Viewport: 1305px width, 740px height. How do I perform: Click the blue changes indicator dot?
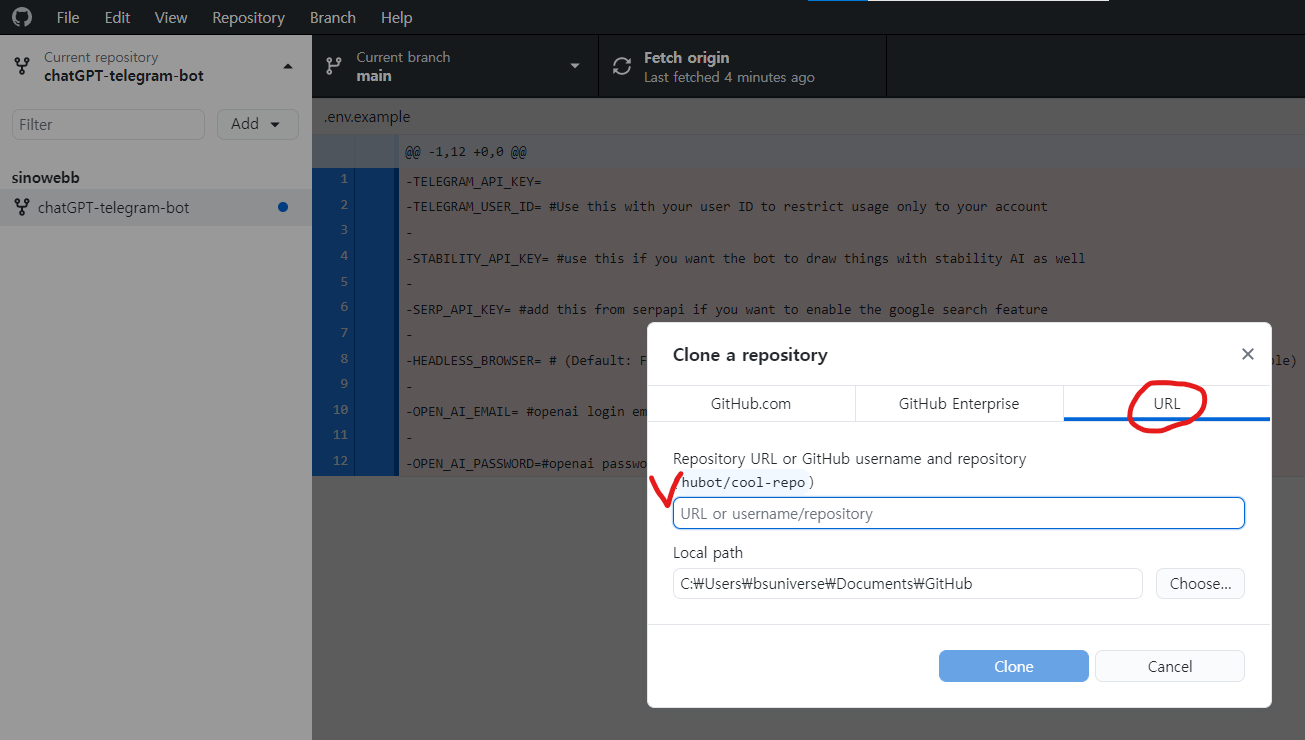283,207
